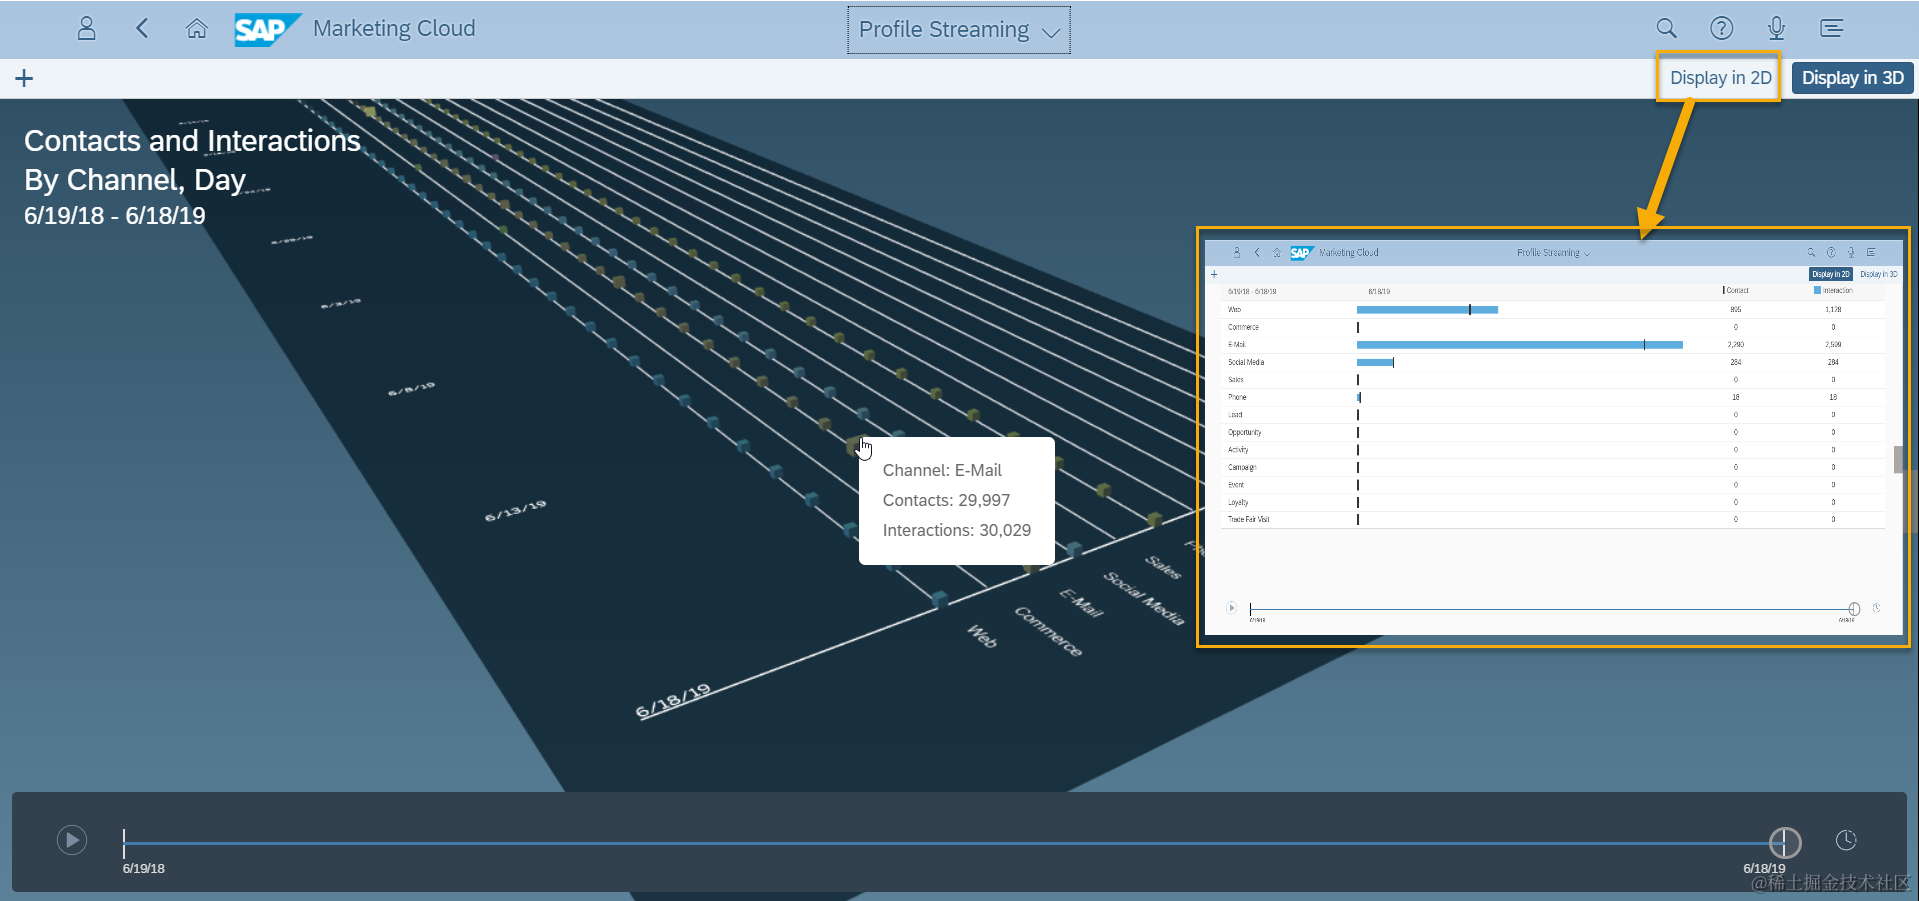Open the list menu icon in header
The height and width of the screenshot is (901, 1919).
pyautogui.click(x=1832, y=29)
